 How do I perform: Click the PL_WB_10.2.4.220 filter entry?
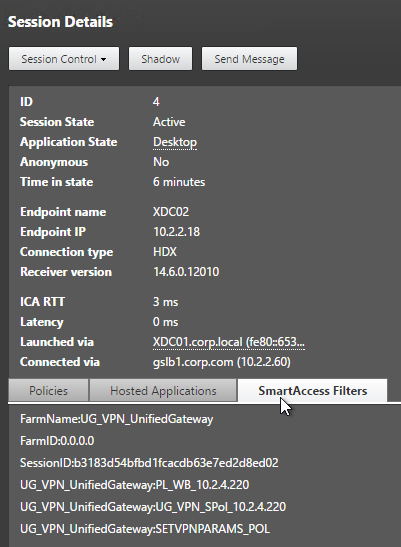point(134,485)
